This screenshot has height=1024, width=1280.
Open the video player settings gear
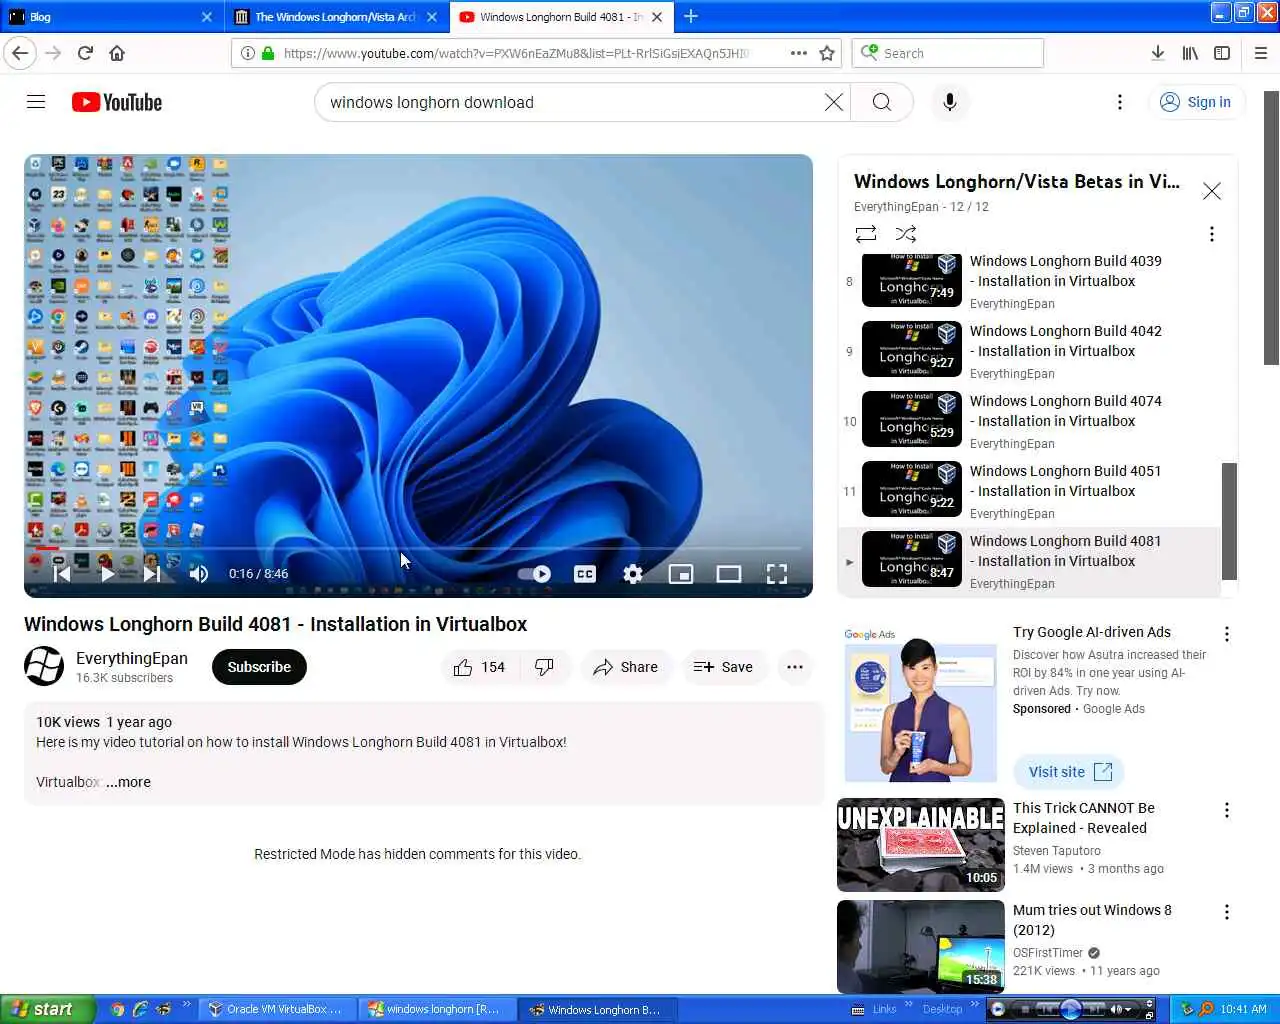(633, 574)
